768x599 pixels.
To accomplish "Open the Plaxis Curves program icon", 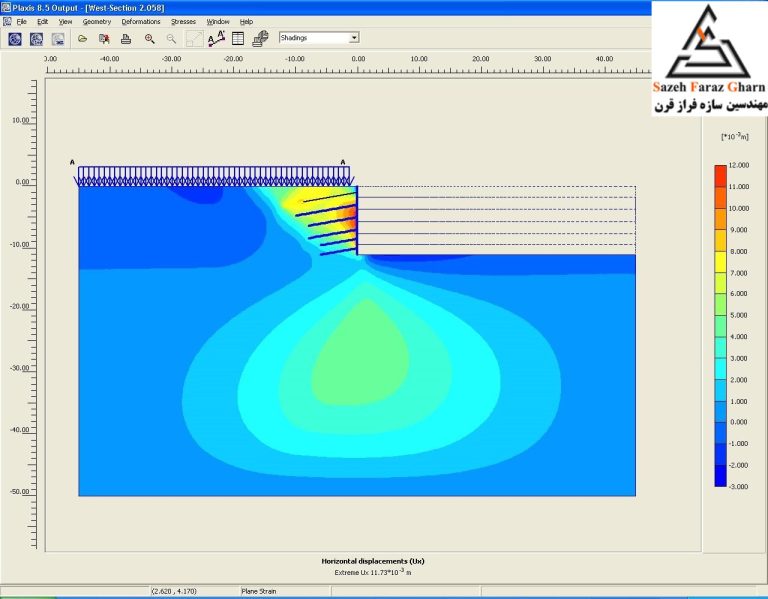I will click(x=58, y=39).
